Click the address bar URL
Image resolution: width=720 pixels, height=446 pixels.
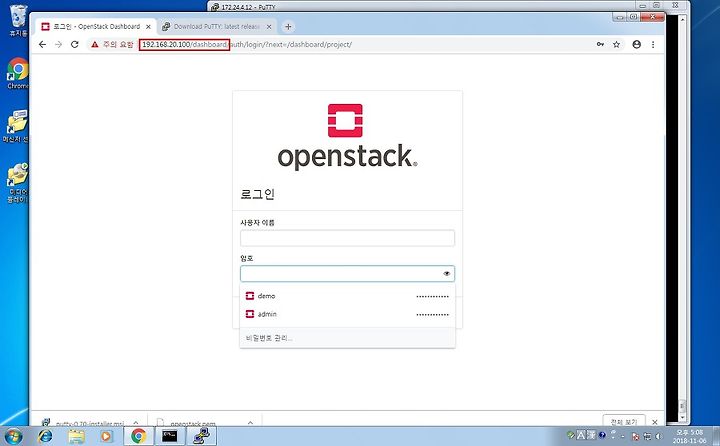coord(247,45)
